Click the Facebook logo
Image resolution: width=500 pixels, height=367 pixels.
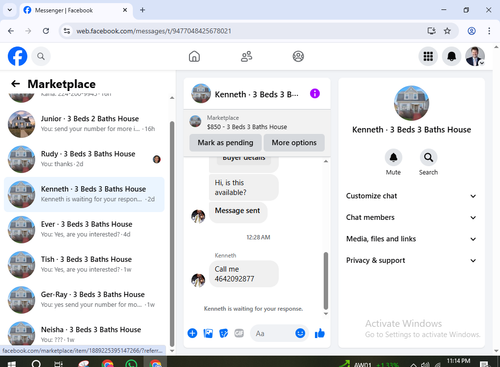17,56
